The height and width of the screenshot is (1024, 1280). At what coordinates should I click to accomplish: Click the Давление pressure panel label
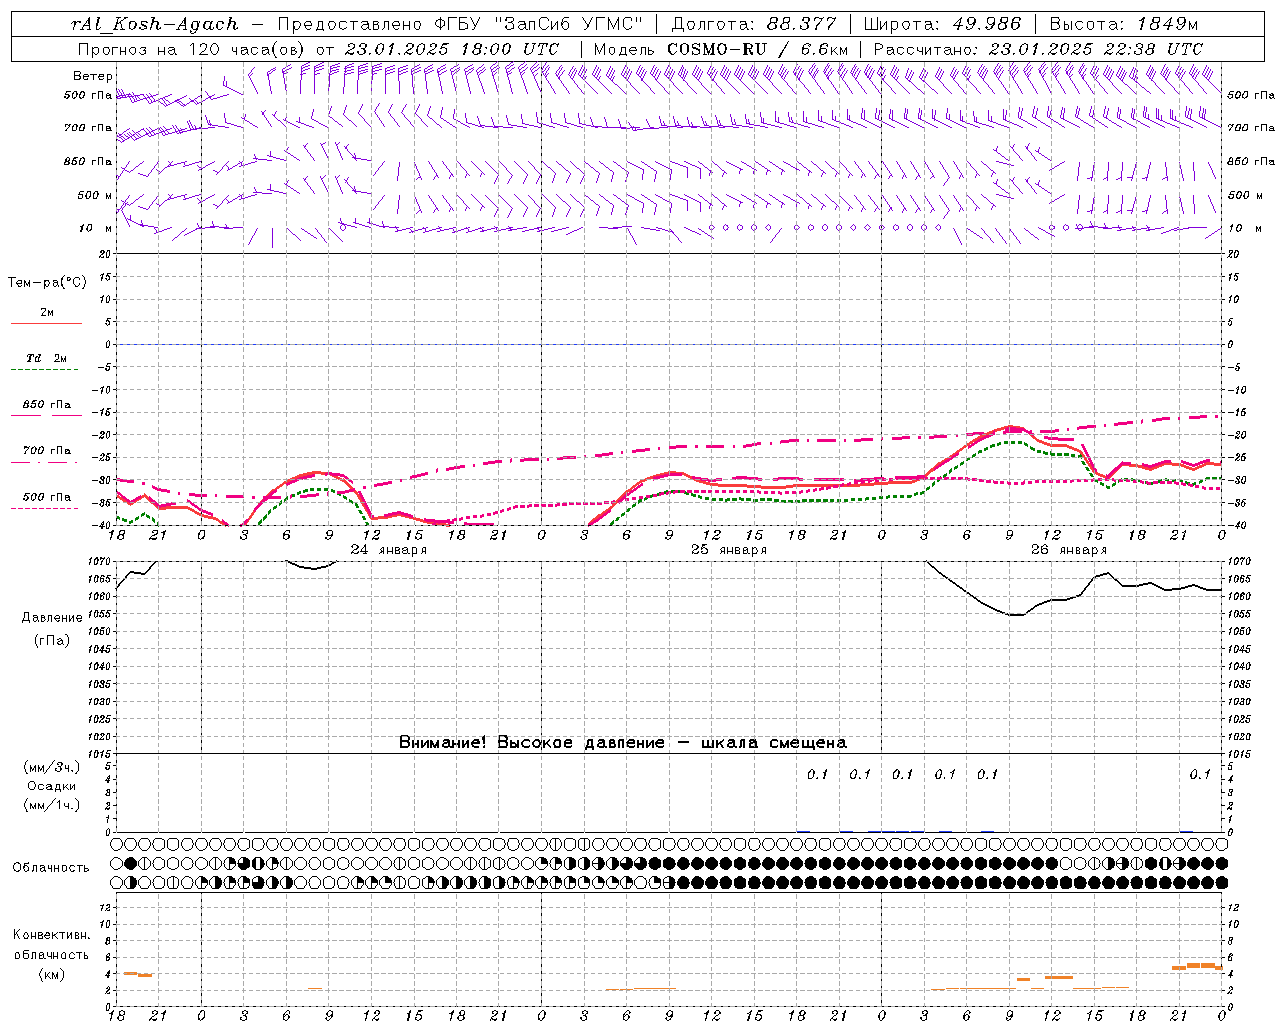point(52,618)
